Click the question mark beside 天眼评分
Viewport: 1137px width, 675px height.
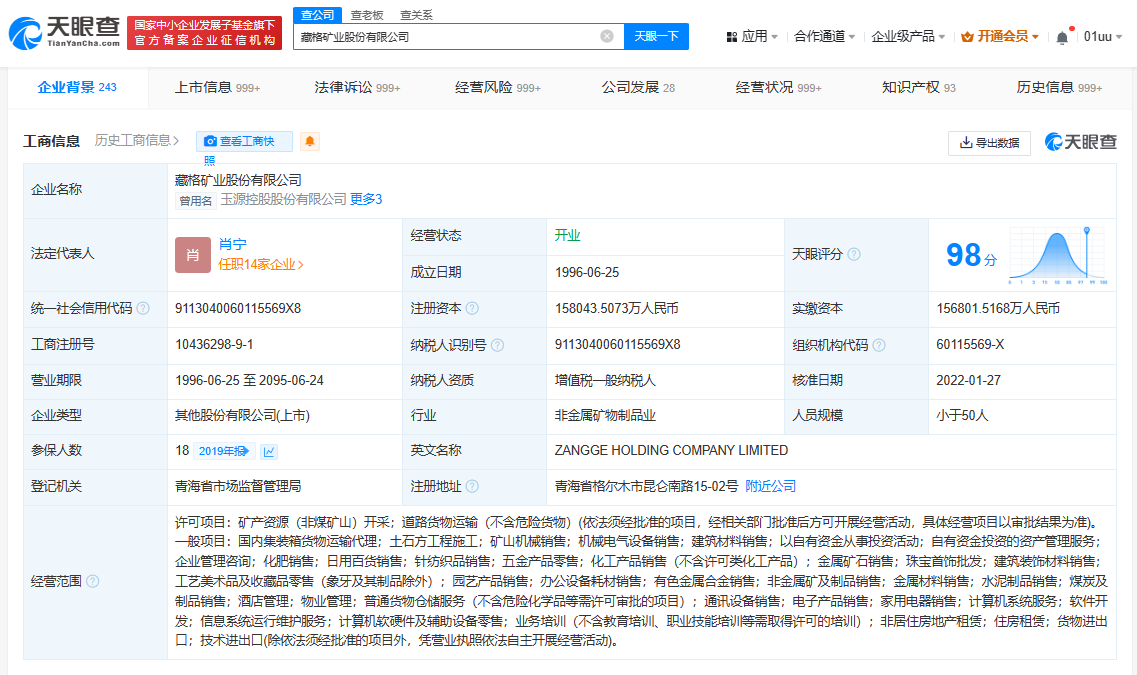(853, 254)
